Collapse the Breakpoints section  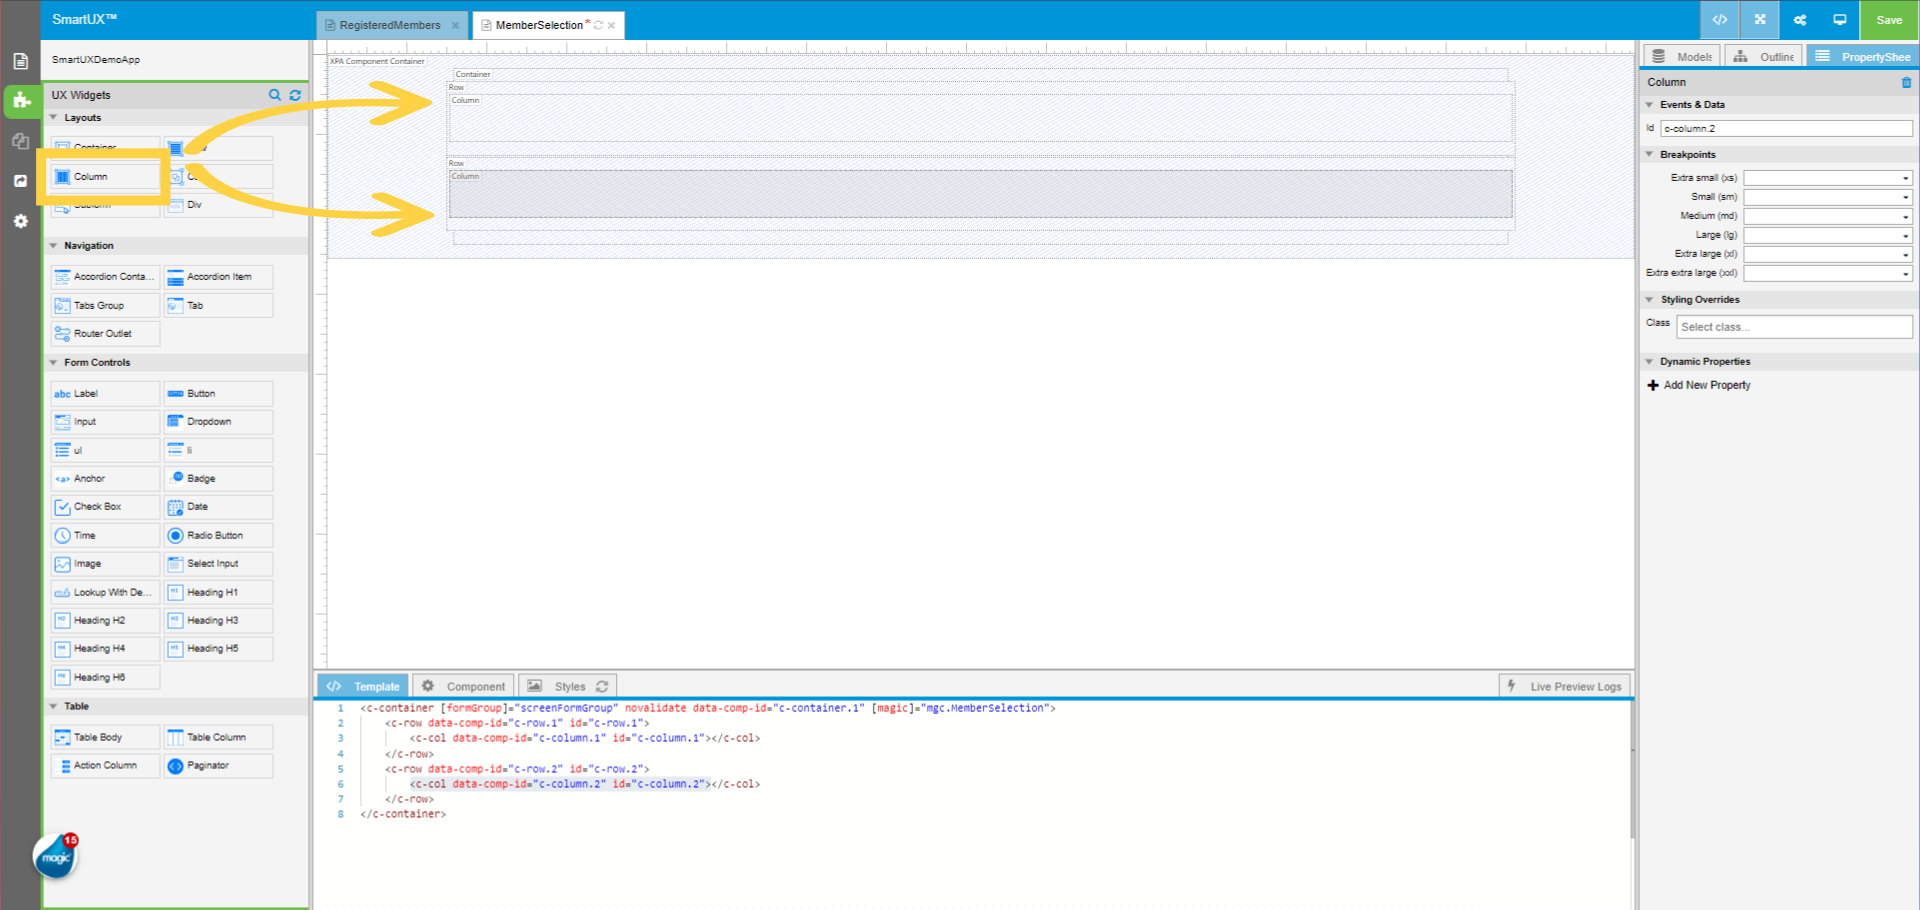pyautogui.click(x=1650, y=154)
